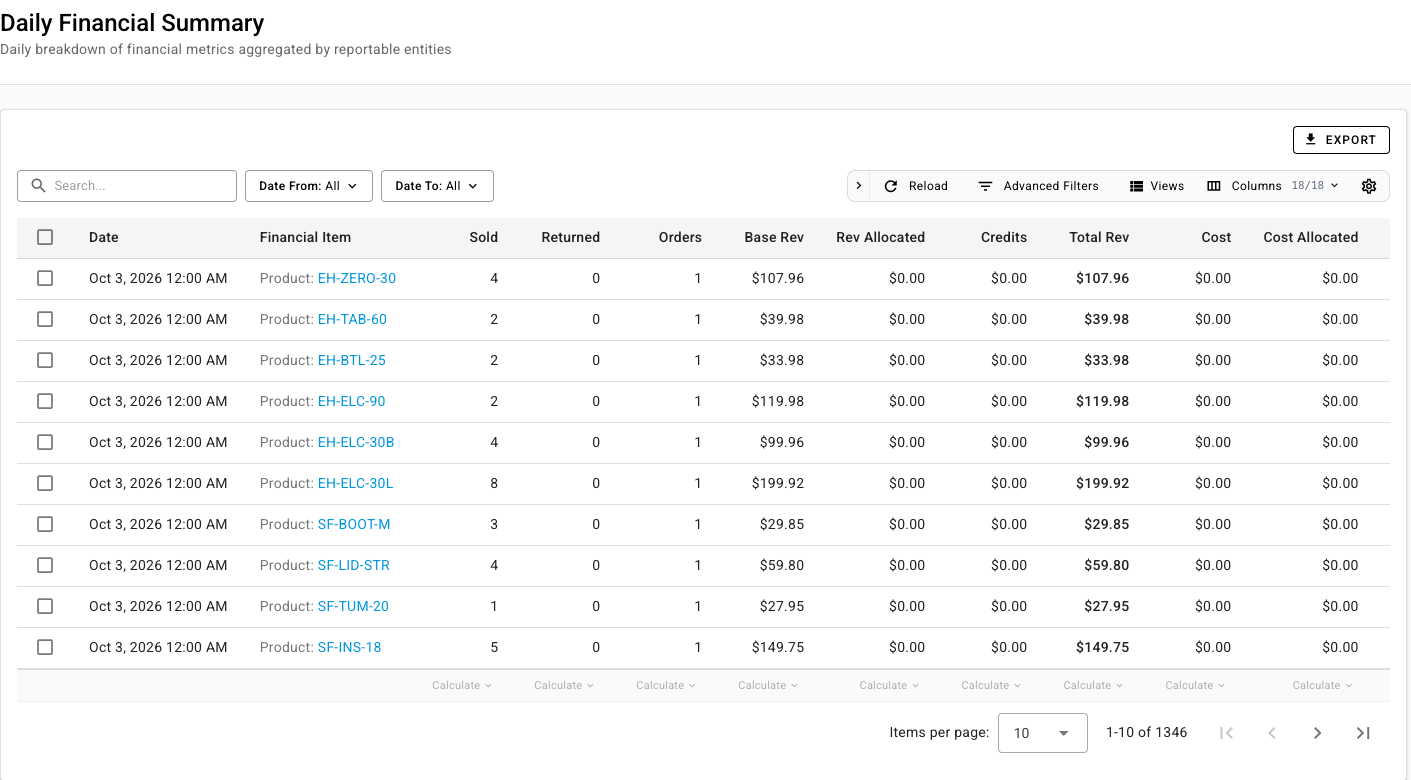Sort by the Base Rev column header
This screenshot has height=780, width=1411.
pos(774,237)
